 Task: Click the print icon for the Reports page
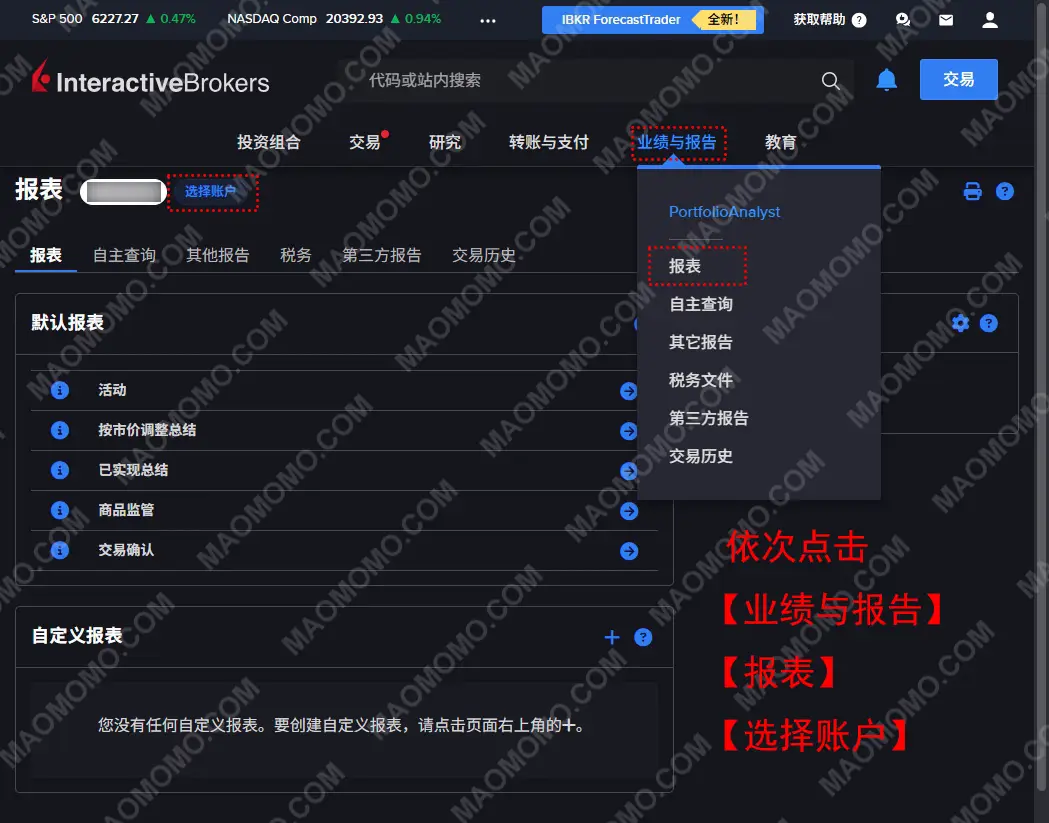point(972,191)
